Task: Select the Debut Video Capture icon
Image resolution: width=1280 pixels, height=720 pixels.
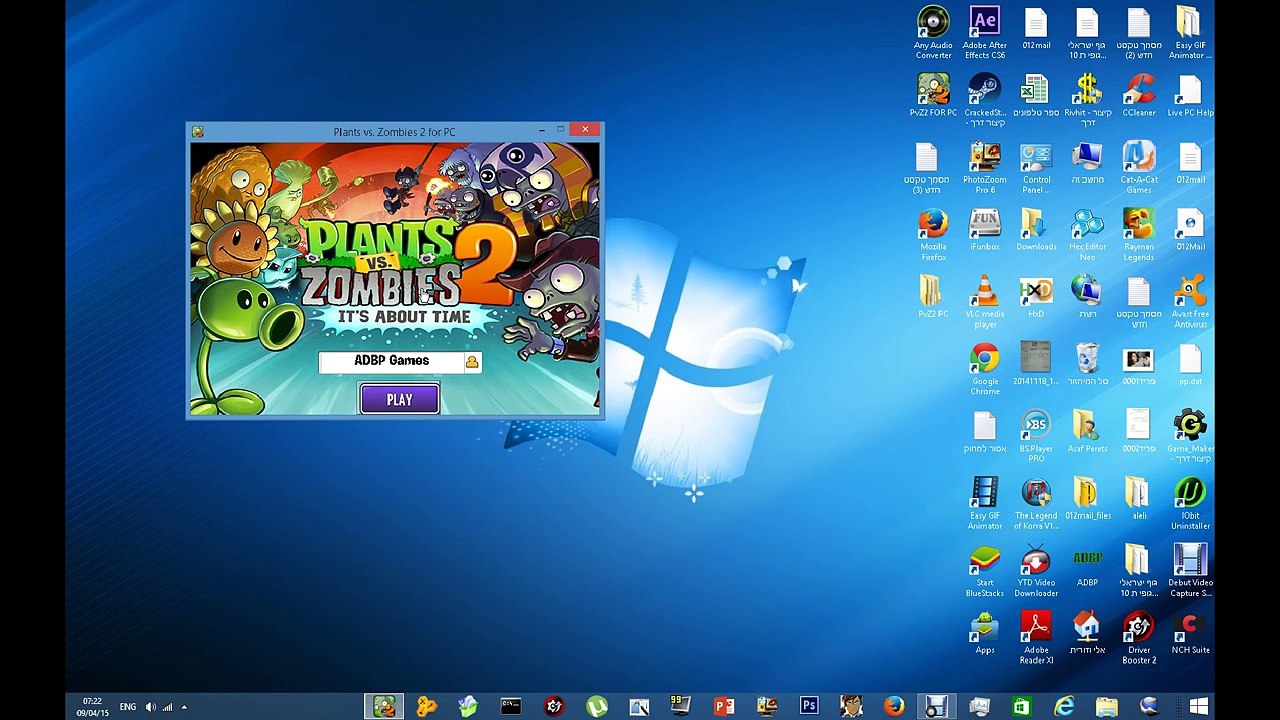Action: pyautogui.click(x=1190, y=570)
